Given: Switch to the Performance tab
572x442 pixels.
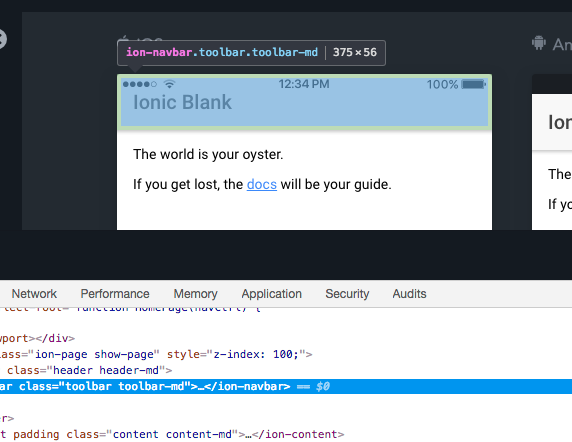Looking at the screenshot, I should pyautogui.click(x=115, y=294).
